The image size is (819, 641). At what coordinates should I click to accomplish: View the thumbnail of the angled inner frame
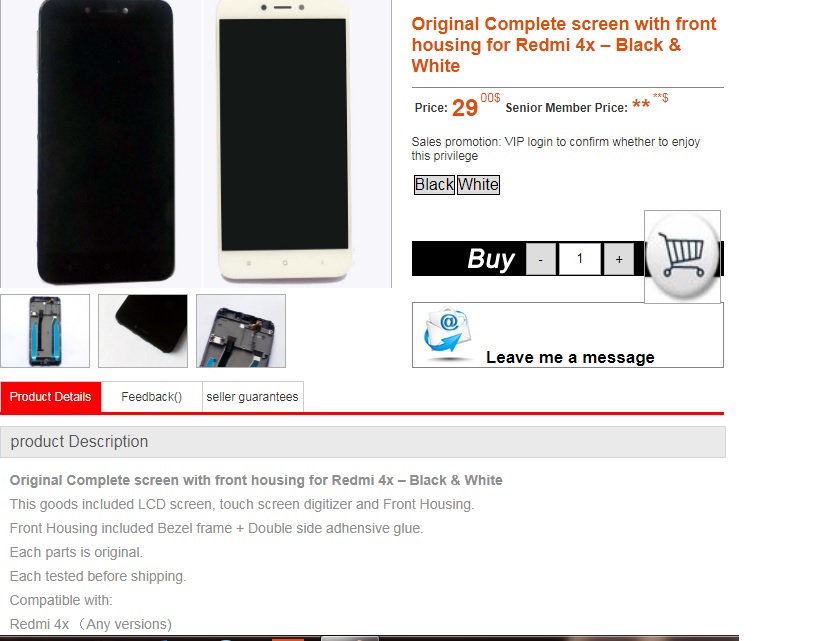point(241,331)
